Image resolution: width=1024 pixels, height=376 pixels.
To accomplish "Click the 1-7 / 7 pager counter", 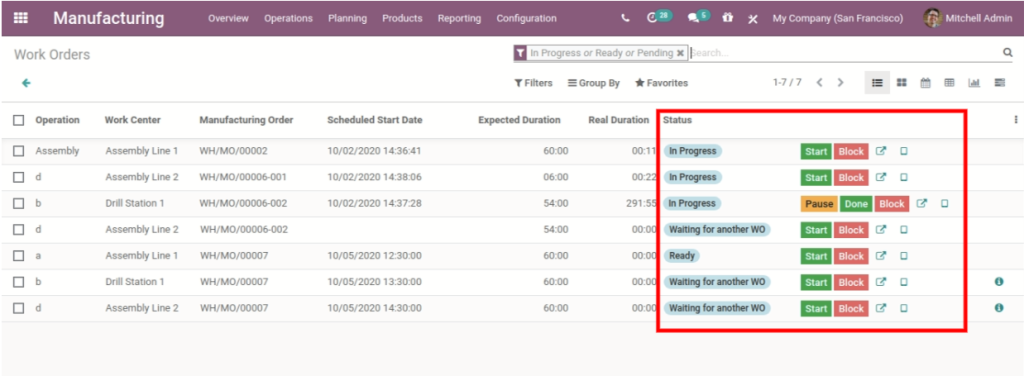I will click(787, 83).
